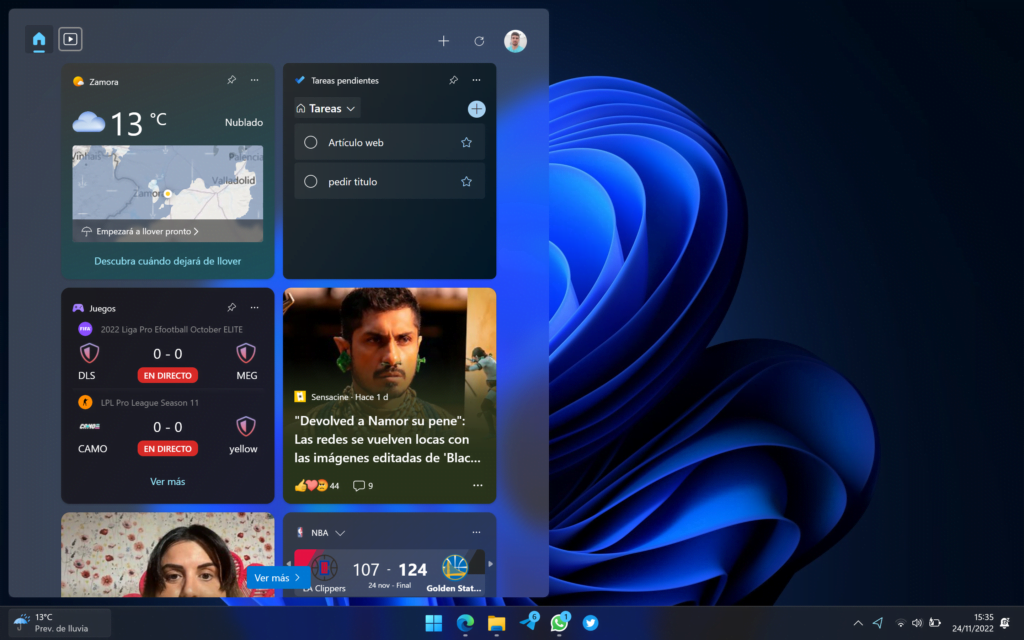This screenshot has height=640, width=1024.
Task: Expand the NBA league selector
Action: click(x=340, y=532)
